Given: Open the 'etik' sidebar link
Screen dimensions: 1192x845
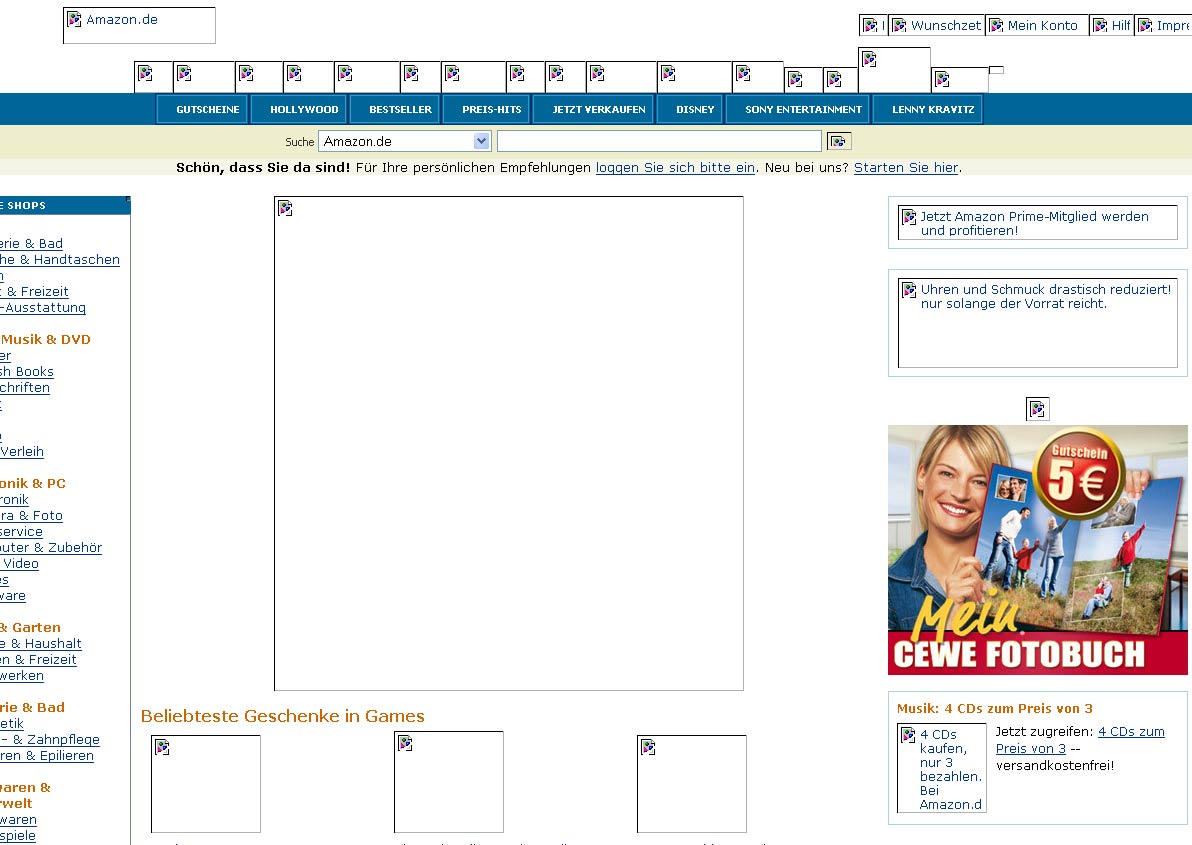Looking at the screenshot, I should point(12,723).
